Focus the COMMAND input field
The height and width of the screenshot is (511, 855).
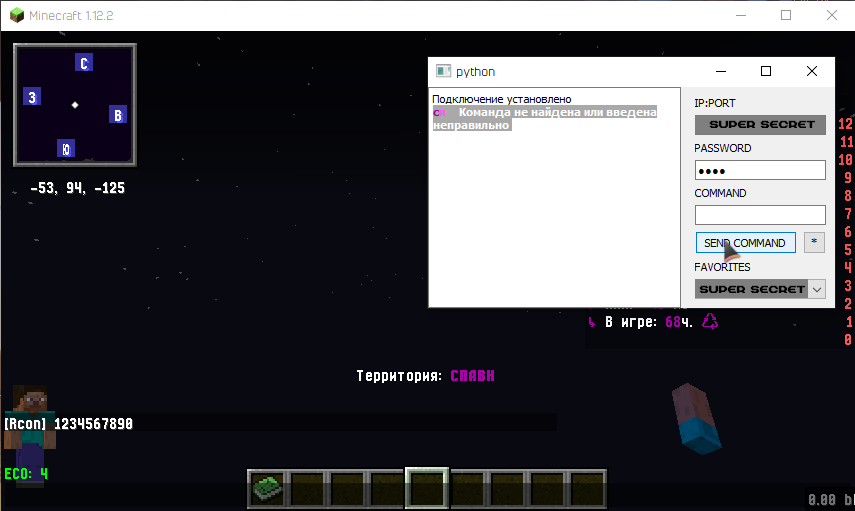click(760, 215)
